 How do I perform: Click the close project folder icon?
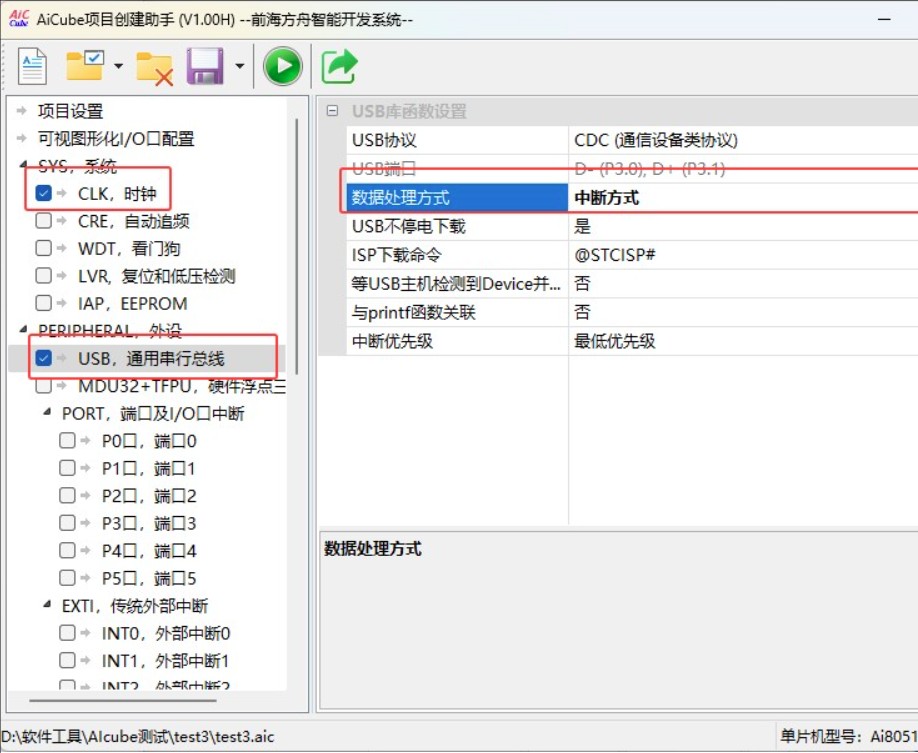pyautogui.click(x=155, y=67)
